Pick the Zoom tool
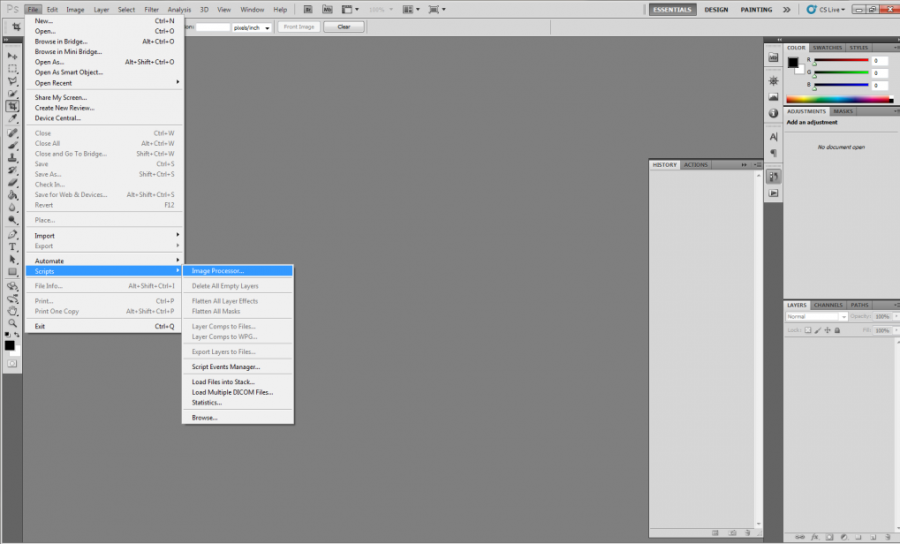The image size is (900, 544). pyautogui.click(x=13, y=323)
